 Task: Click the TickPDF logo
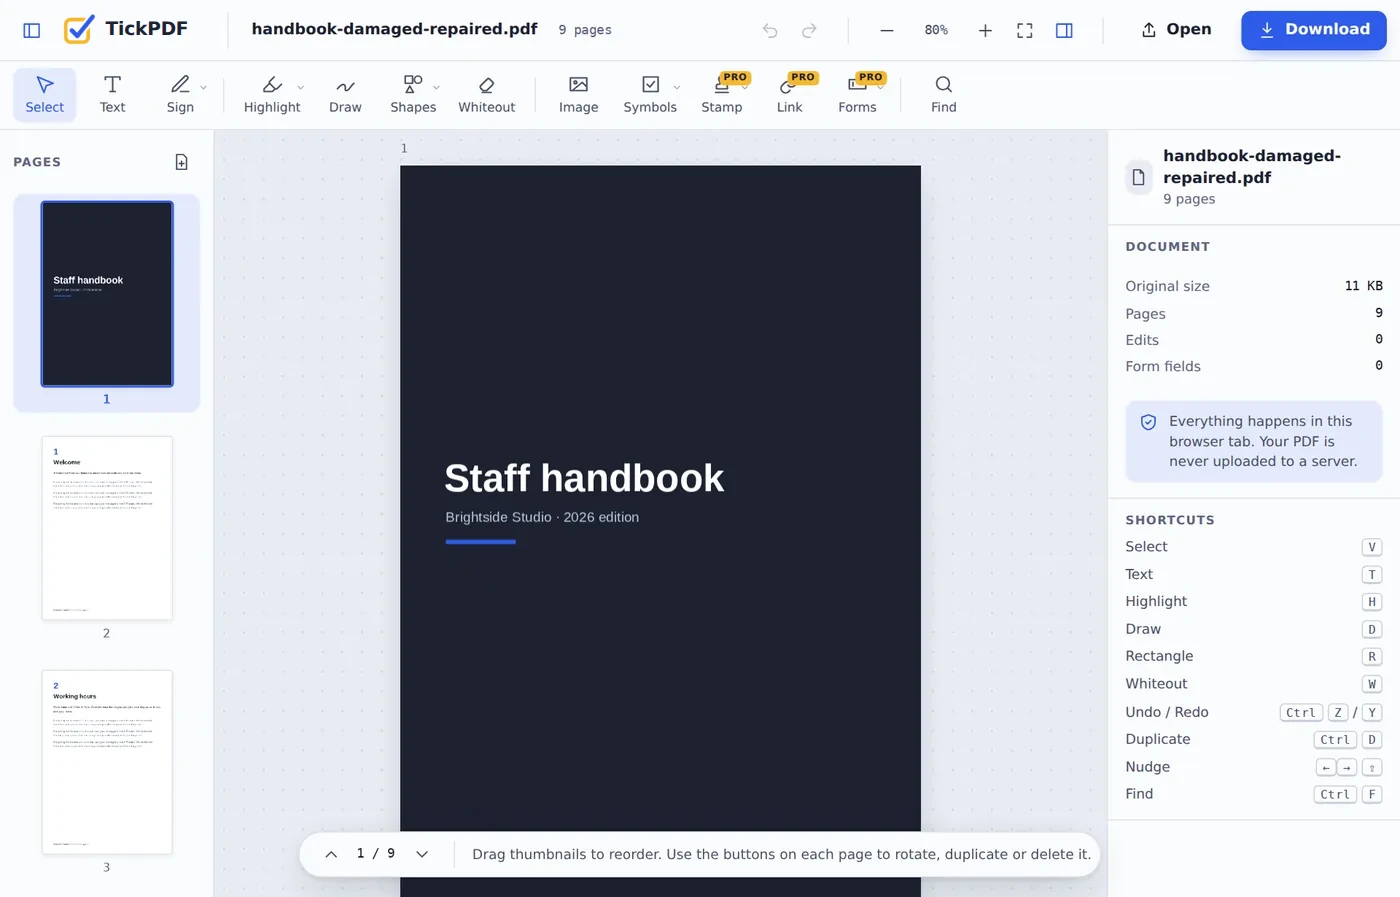(x=125, y=30)
